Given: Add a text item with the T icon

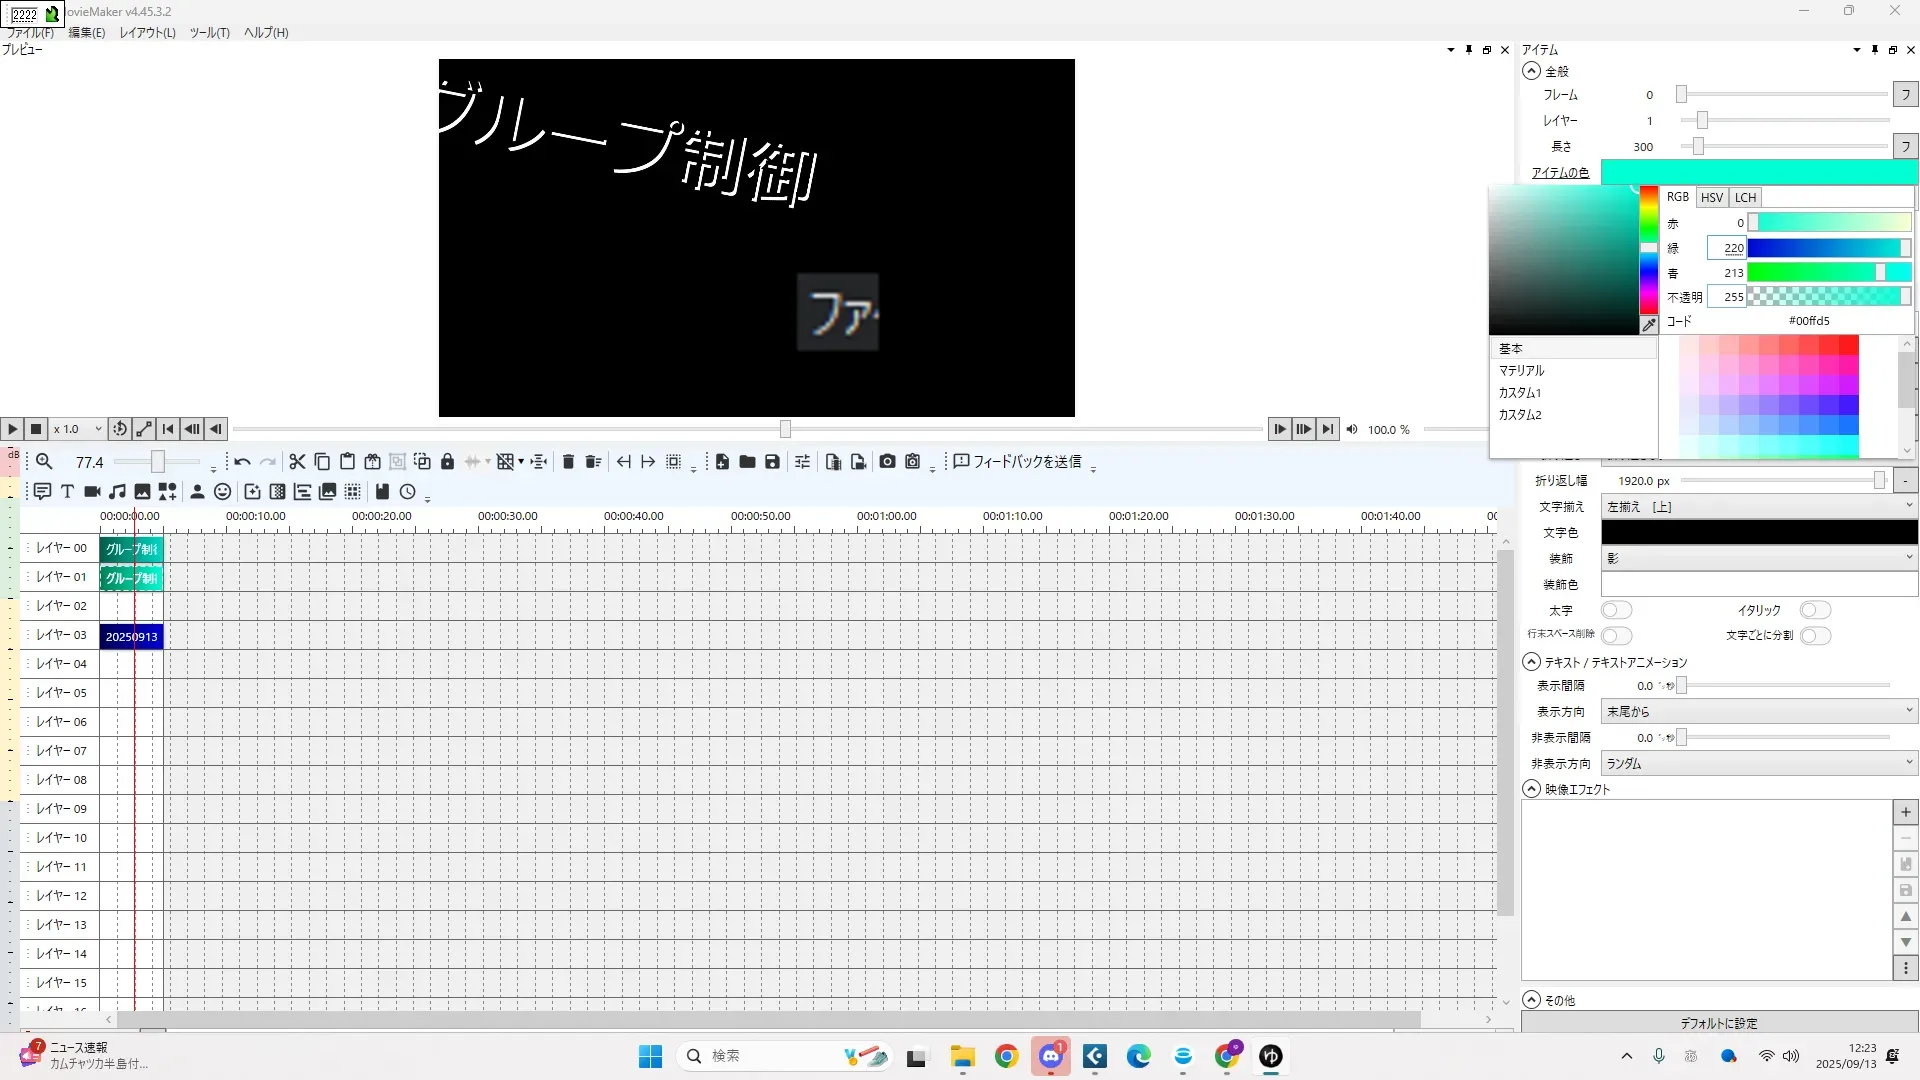Looking at the screenshot, I should (67, 491).
